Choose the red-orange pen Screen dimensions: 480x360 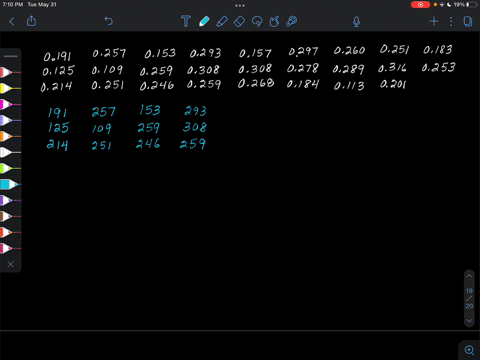10,232
